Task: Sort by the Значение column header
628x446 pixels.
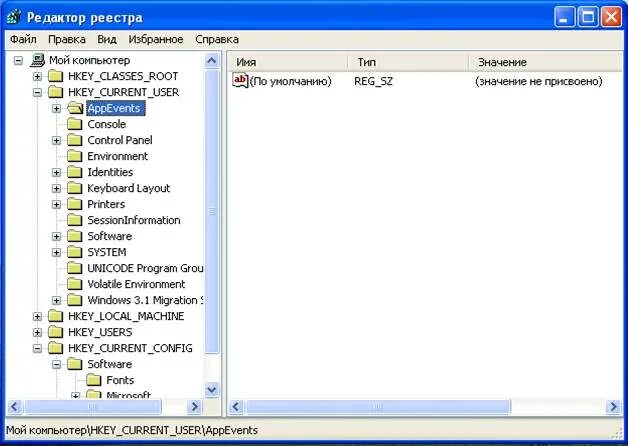Action: 545,62
